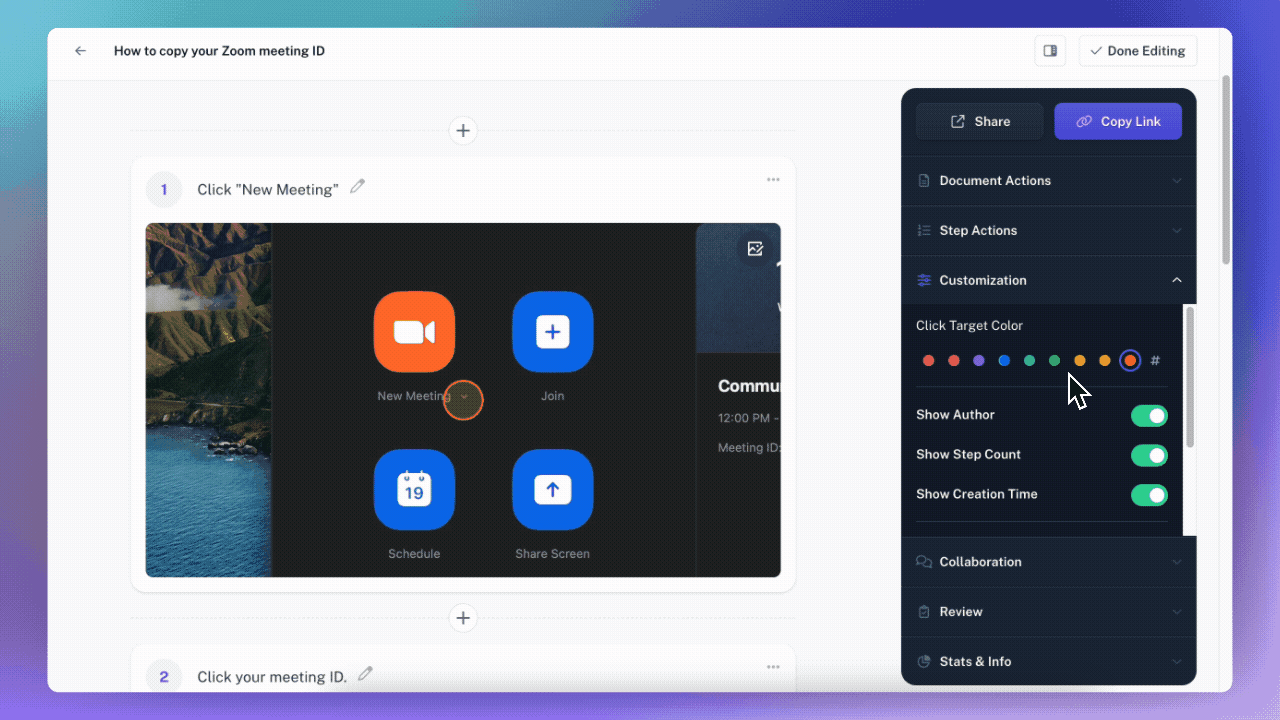Open the step 2 three-dot menu
Image resolution: width=1280 pixels, height=720 pixels.
pos(773,667)
